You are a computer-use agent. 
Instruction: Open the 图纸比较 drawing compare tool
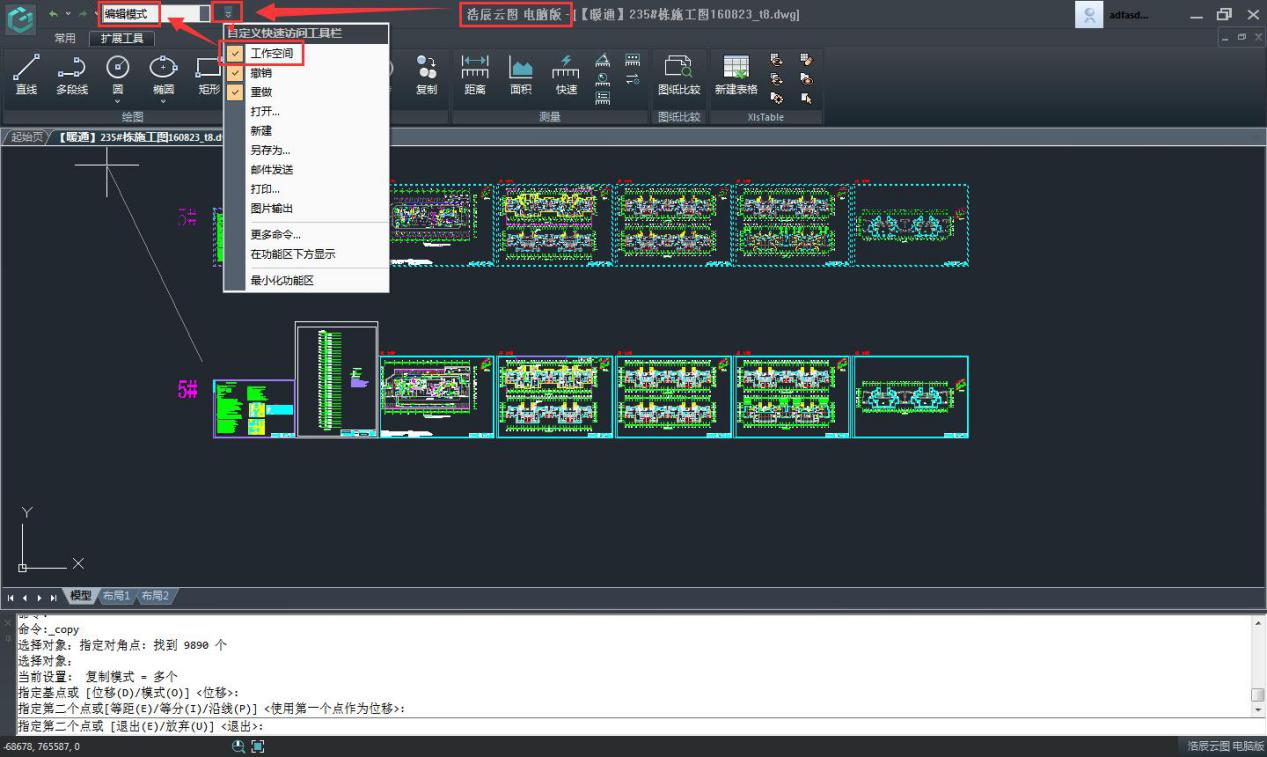(679, 75)
